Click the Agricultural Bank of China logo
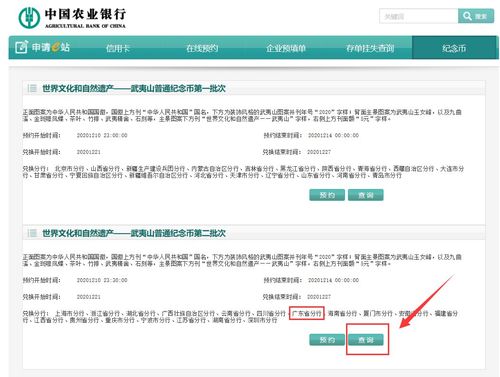The image size is (500, 377). (x=72, y=18)
